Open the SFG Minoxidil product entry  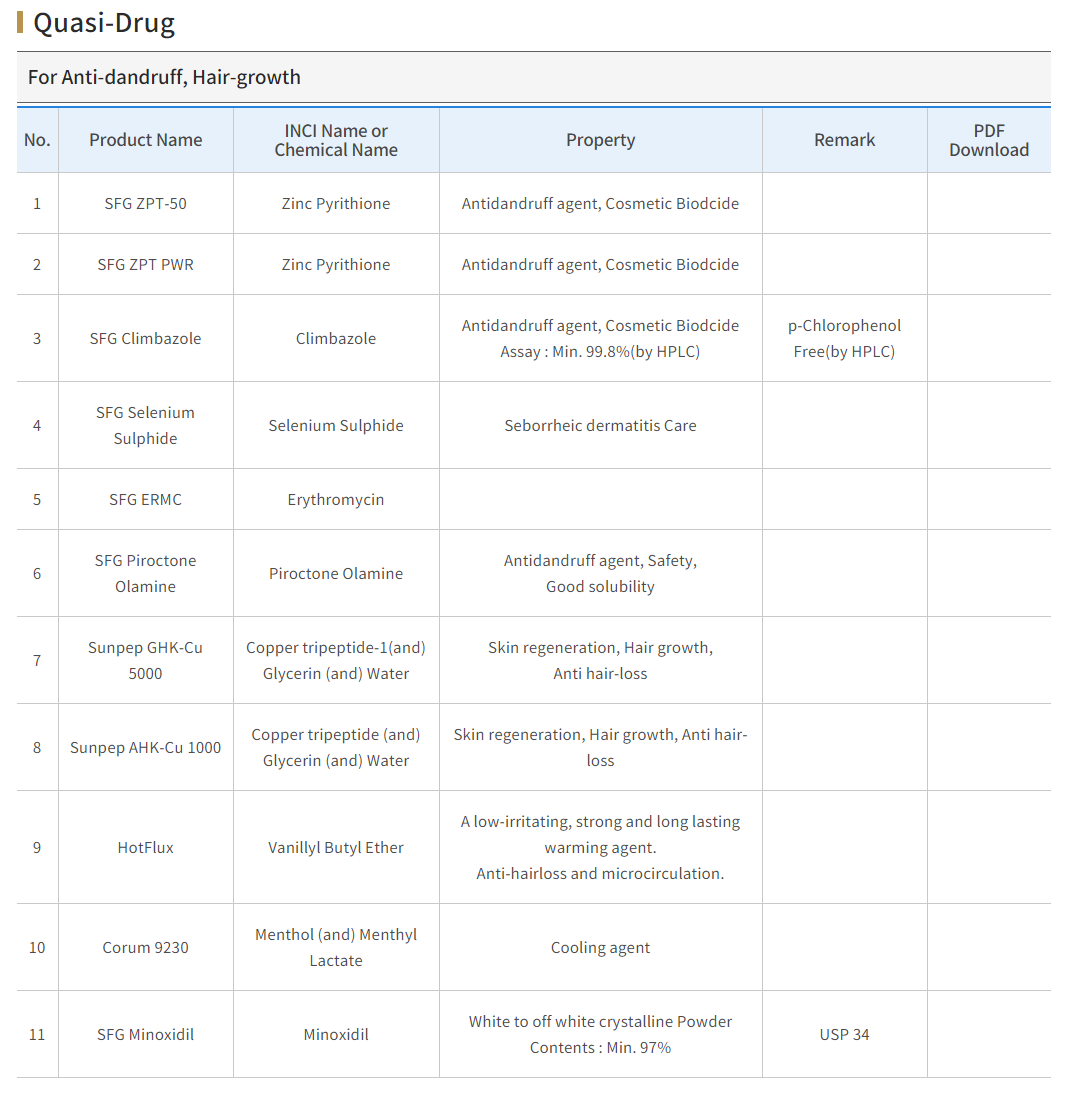point(145,1034)
